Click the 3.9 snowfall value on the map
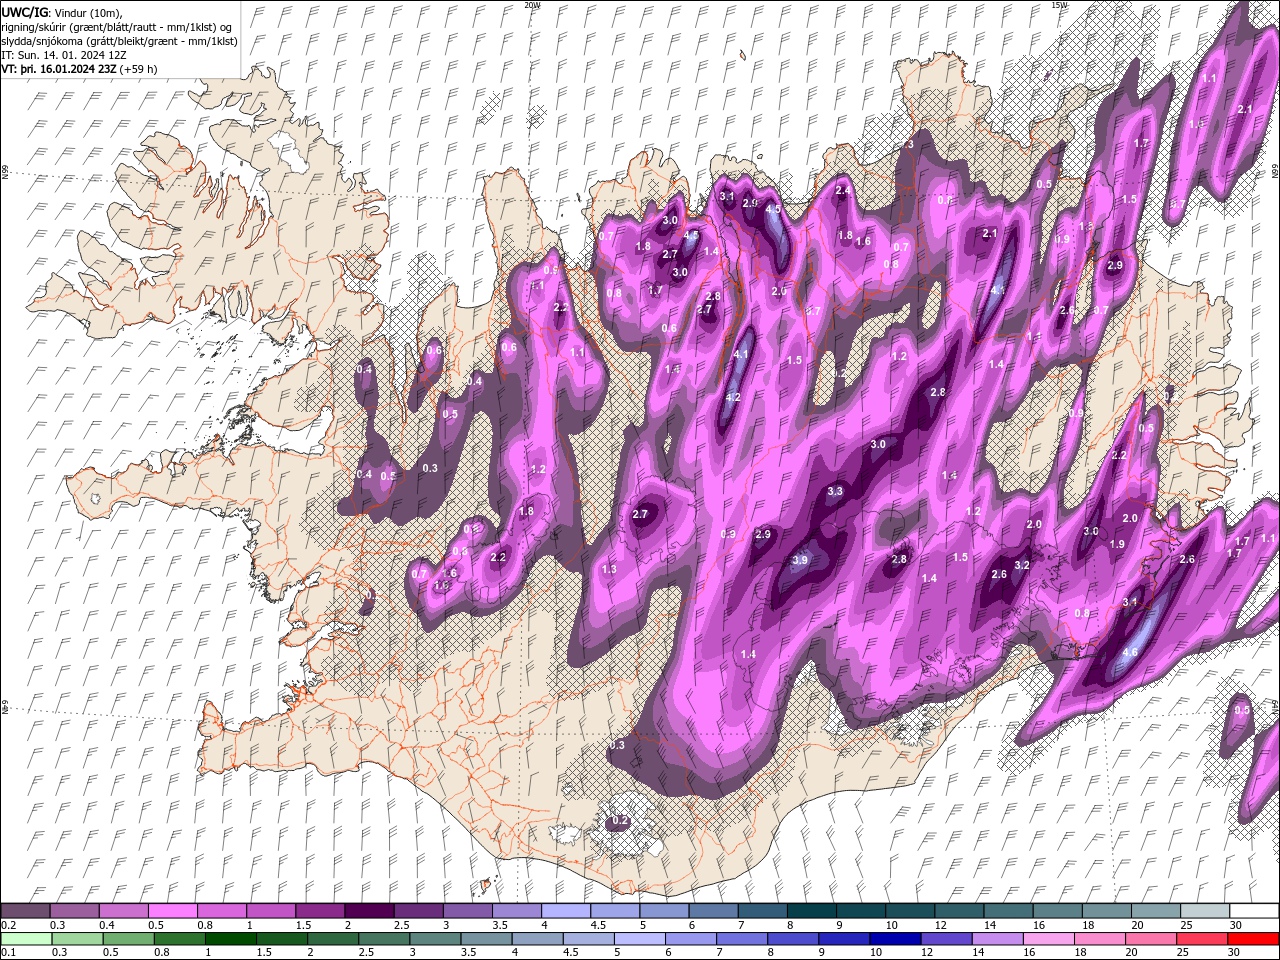This screenshot has height=960, width=1280. (799, 561)
